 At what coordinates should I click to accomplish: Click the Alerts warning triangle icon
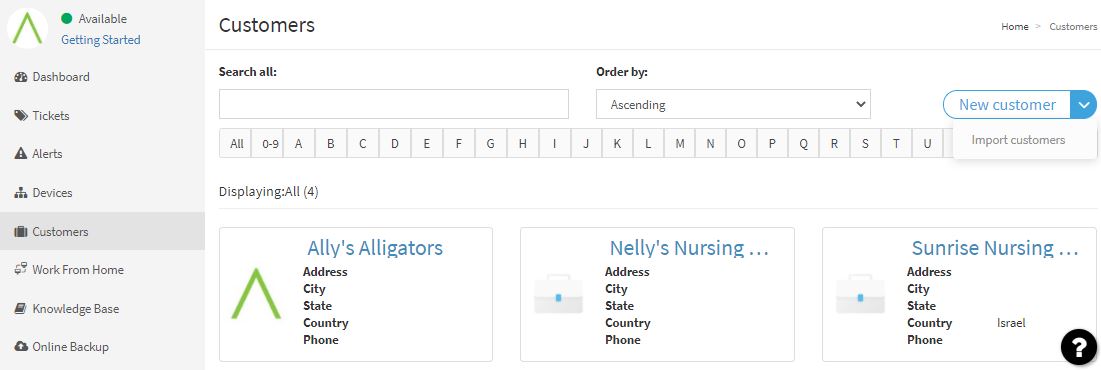pyautogui.click(x=20, y=154)
